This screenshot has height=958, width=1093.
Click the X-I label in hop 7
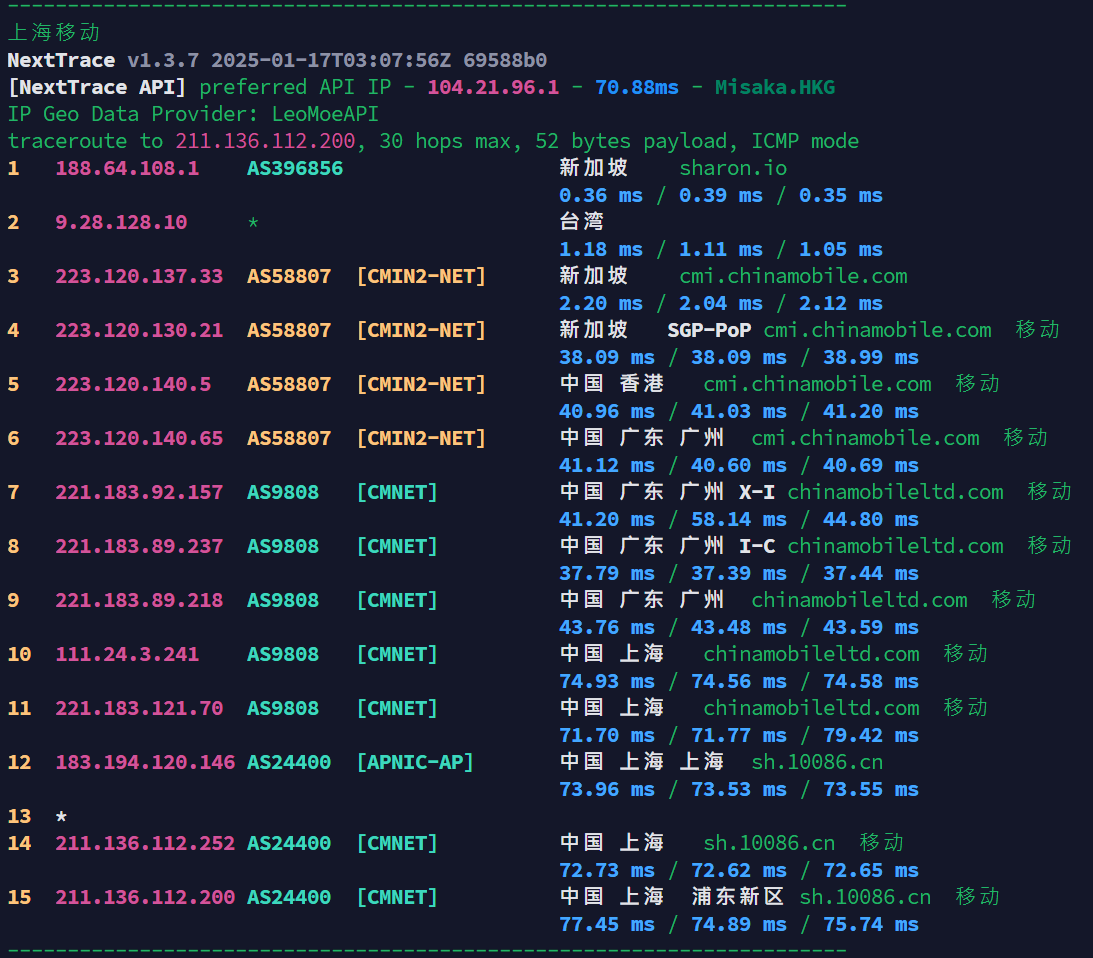[x=756, y=492]
